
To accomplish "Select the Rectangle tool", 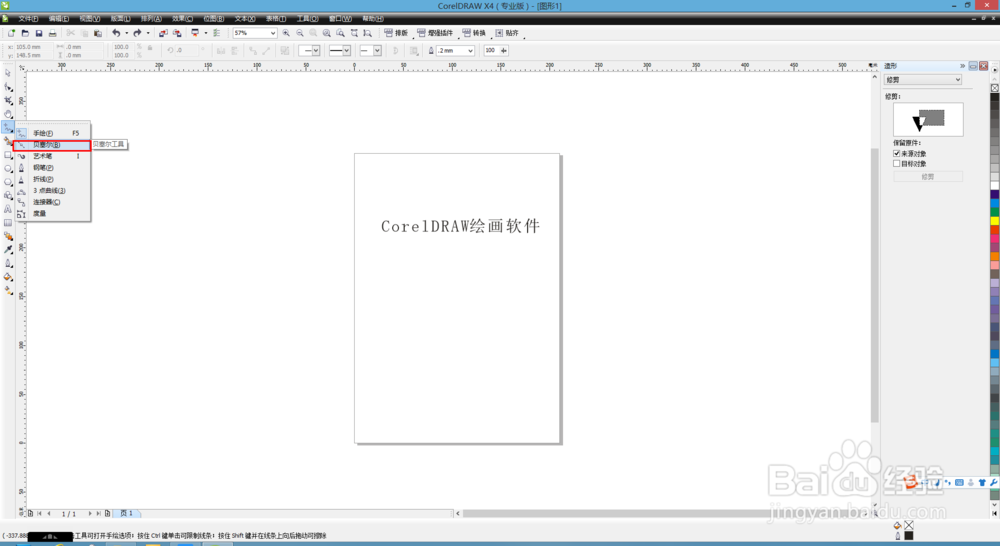I will (x=8, y=155).
